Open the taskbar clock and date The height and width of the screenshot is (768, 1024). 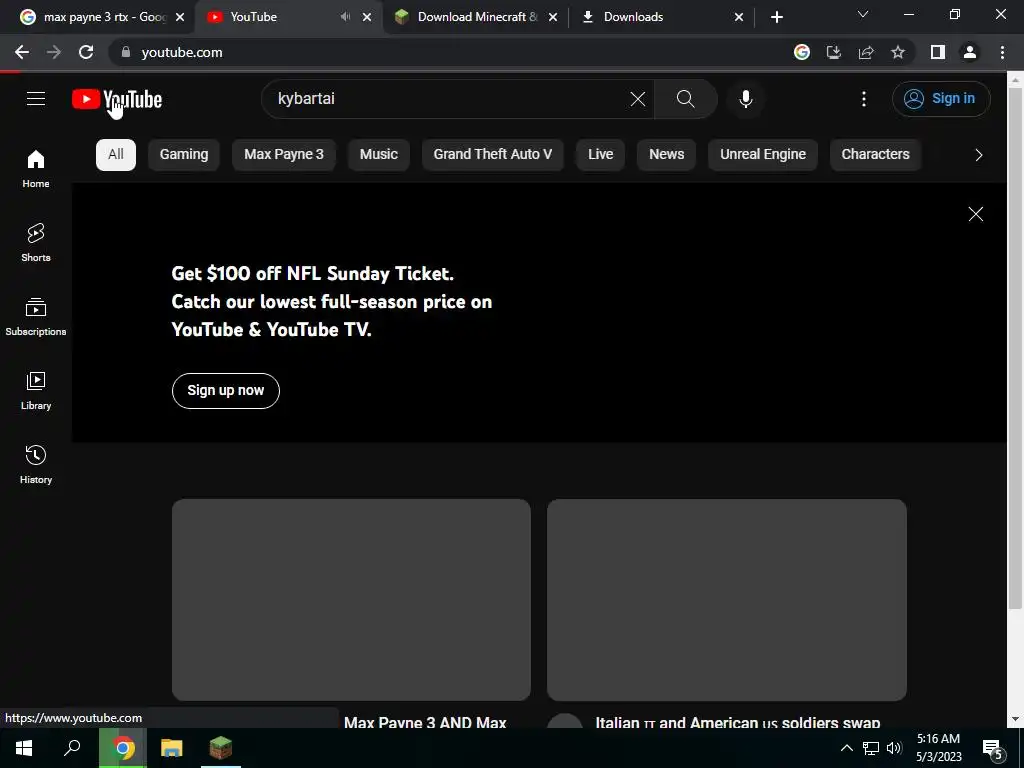click(938, 748)
